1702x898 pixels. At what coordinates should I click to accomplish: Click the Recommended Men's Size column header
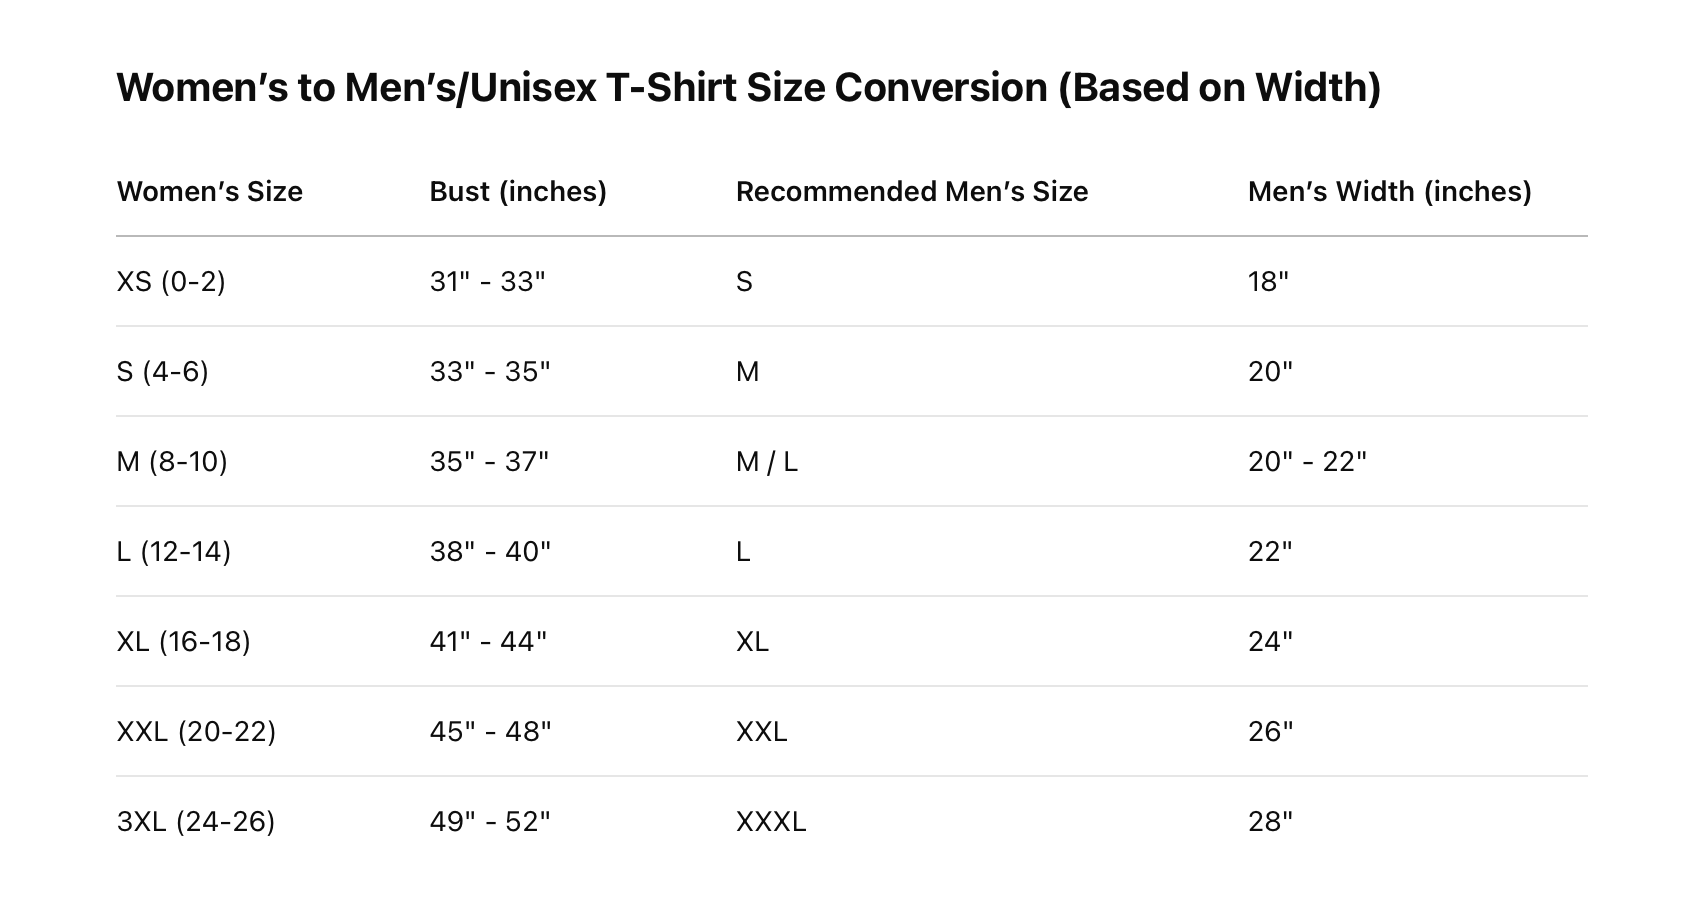point(911,192)
